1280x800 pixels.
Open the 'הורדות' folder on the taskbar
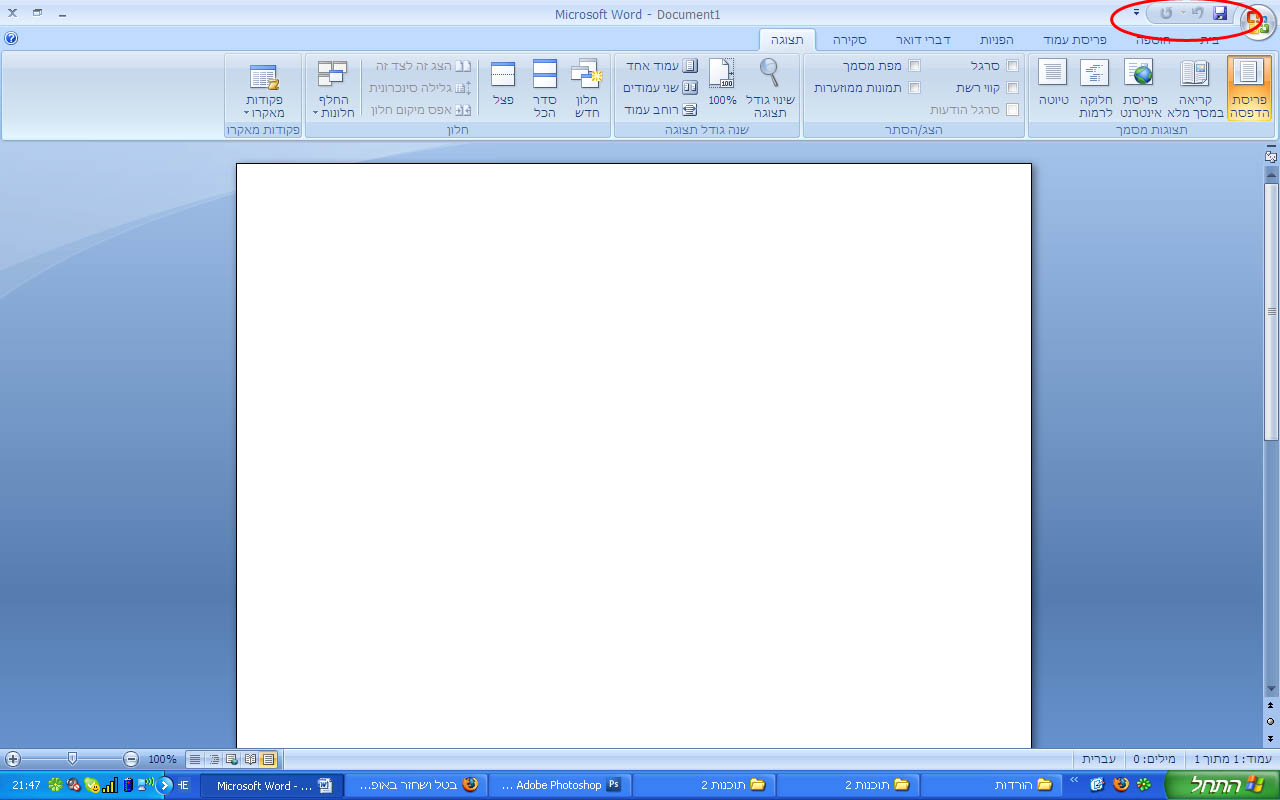[990, 785]
